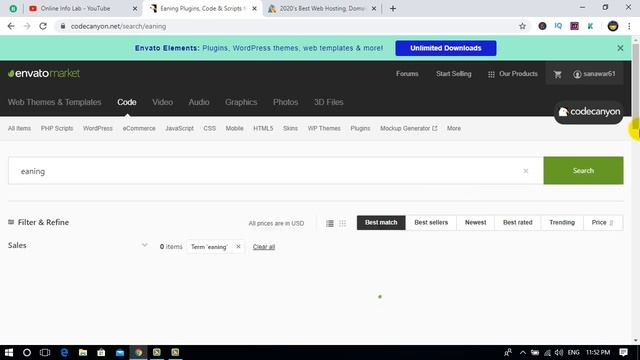Open the sanawar51 account menu
This screenshot has width=640, height=360.
tap(594, 74)
